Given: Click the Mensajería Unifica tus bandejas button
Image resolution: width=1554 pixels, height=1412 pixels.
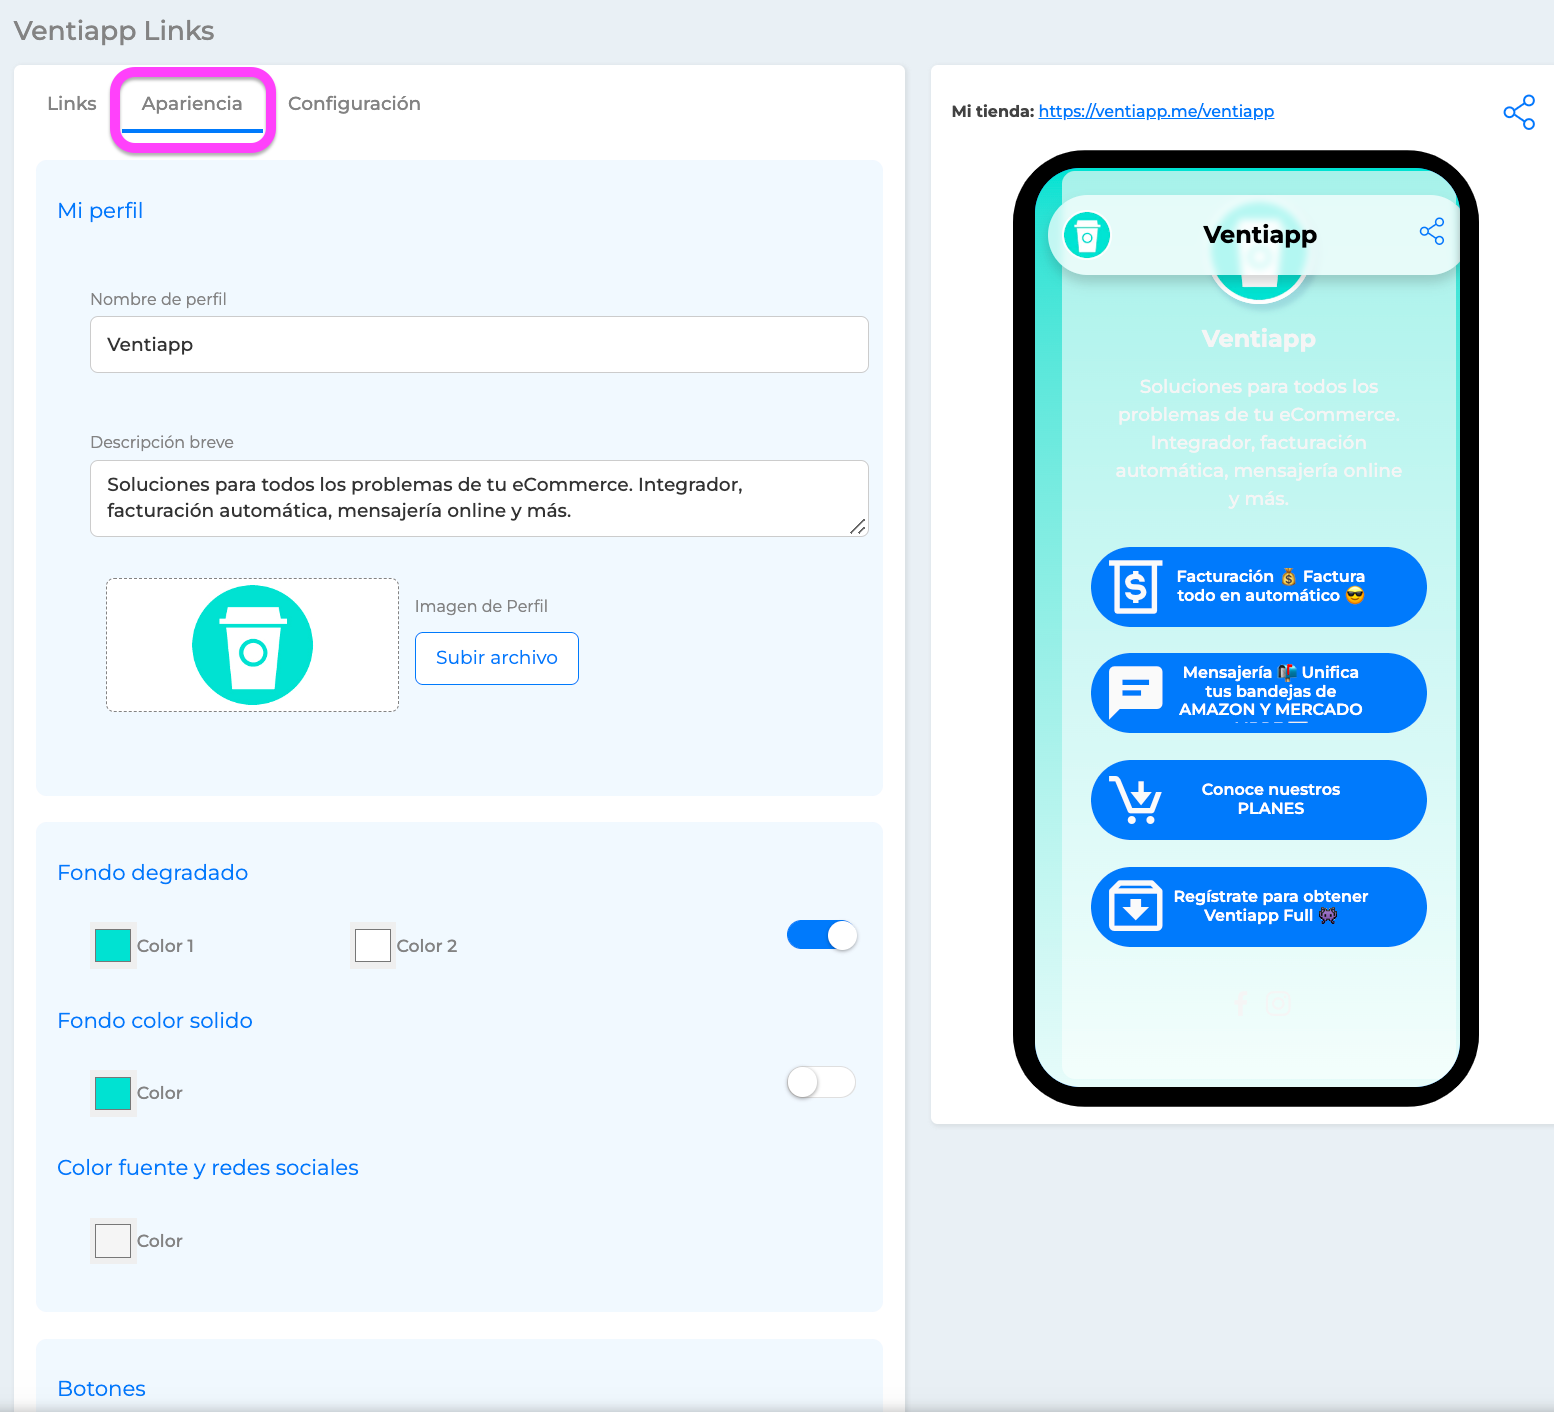Looking at the screenshot, I should (1259, 693).
